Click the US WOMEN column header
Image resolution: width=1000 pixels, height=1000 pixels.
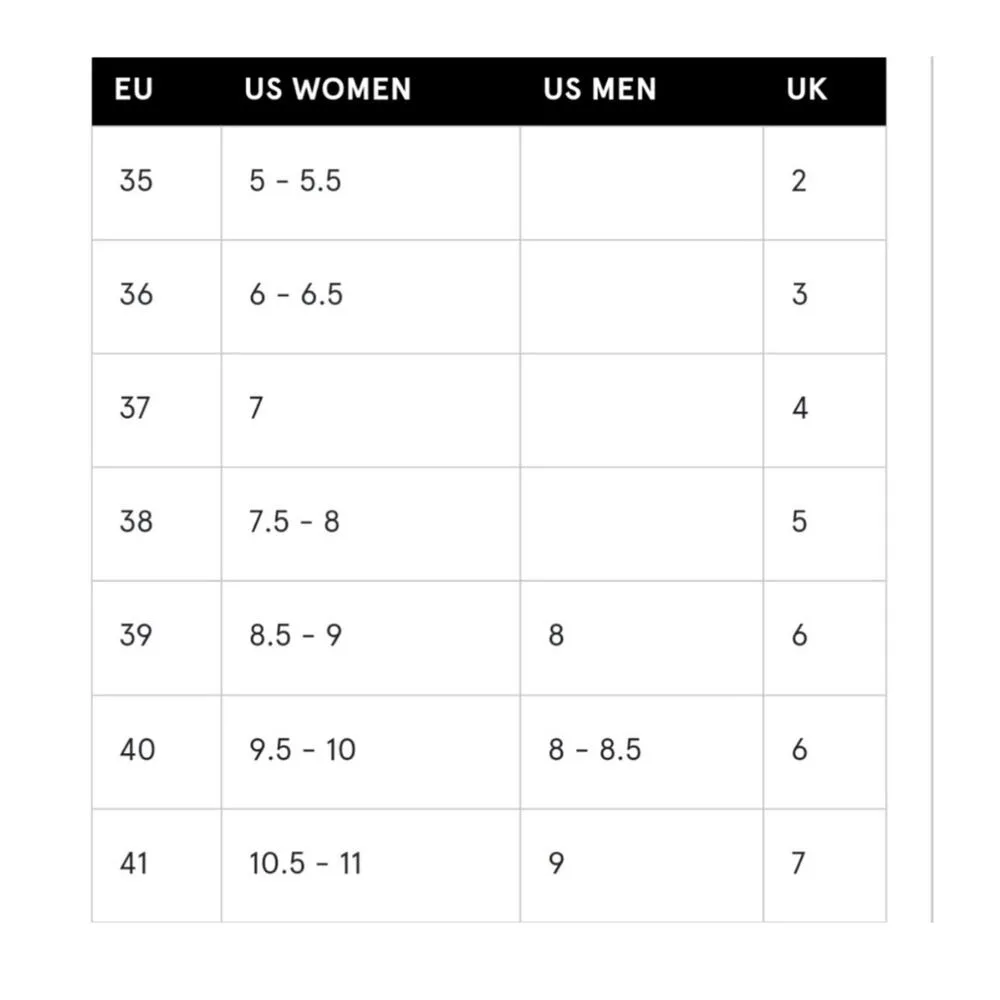click(x=327, y=90)
